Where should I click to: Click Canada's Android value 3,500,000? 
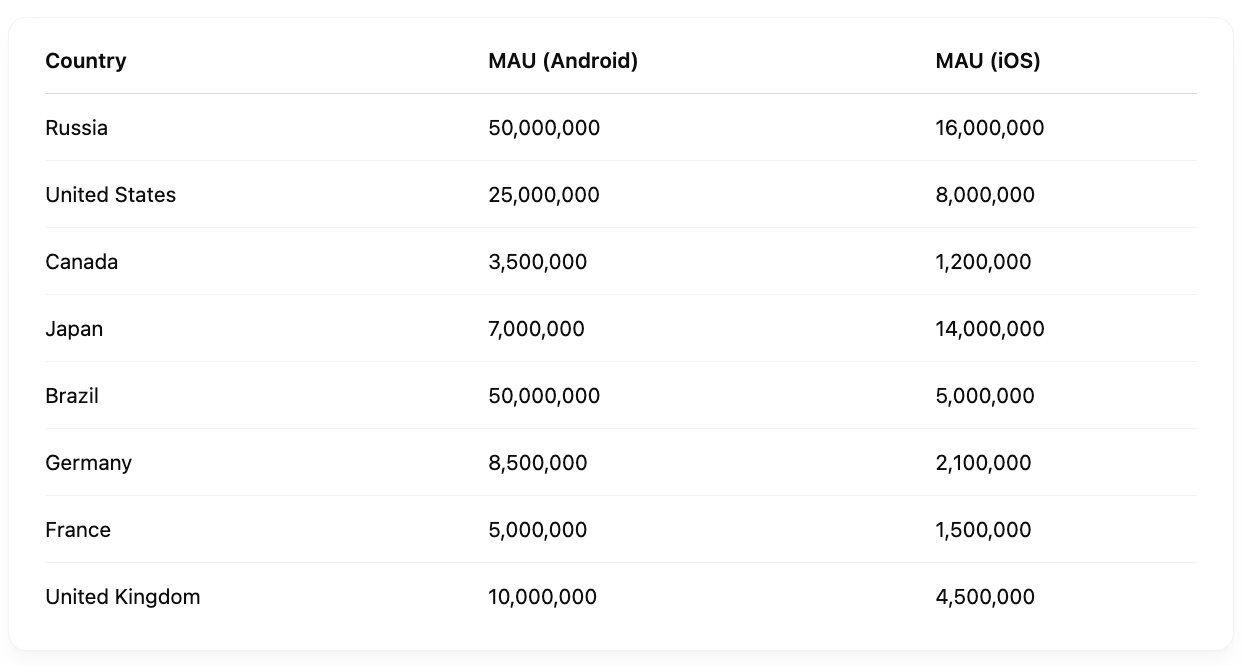pos(538,262)
